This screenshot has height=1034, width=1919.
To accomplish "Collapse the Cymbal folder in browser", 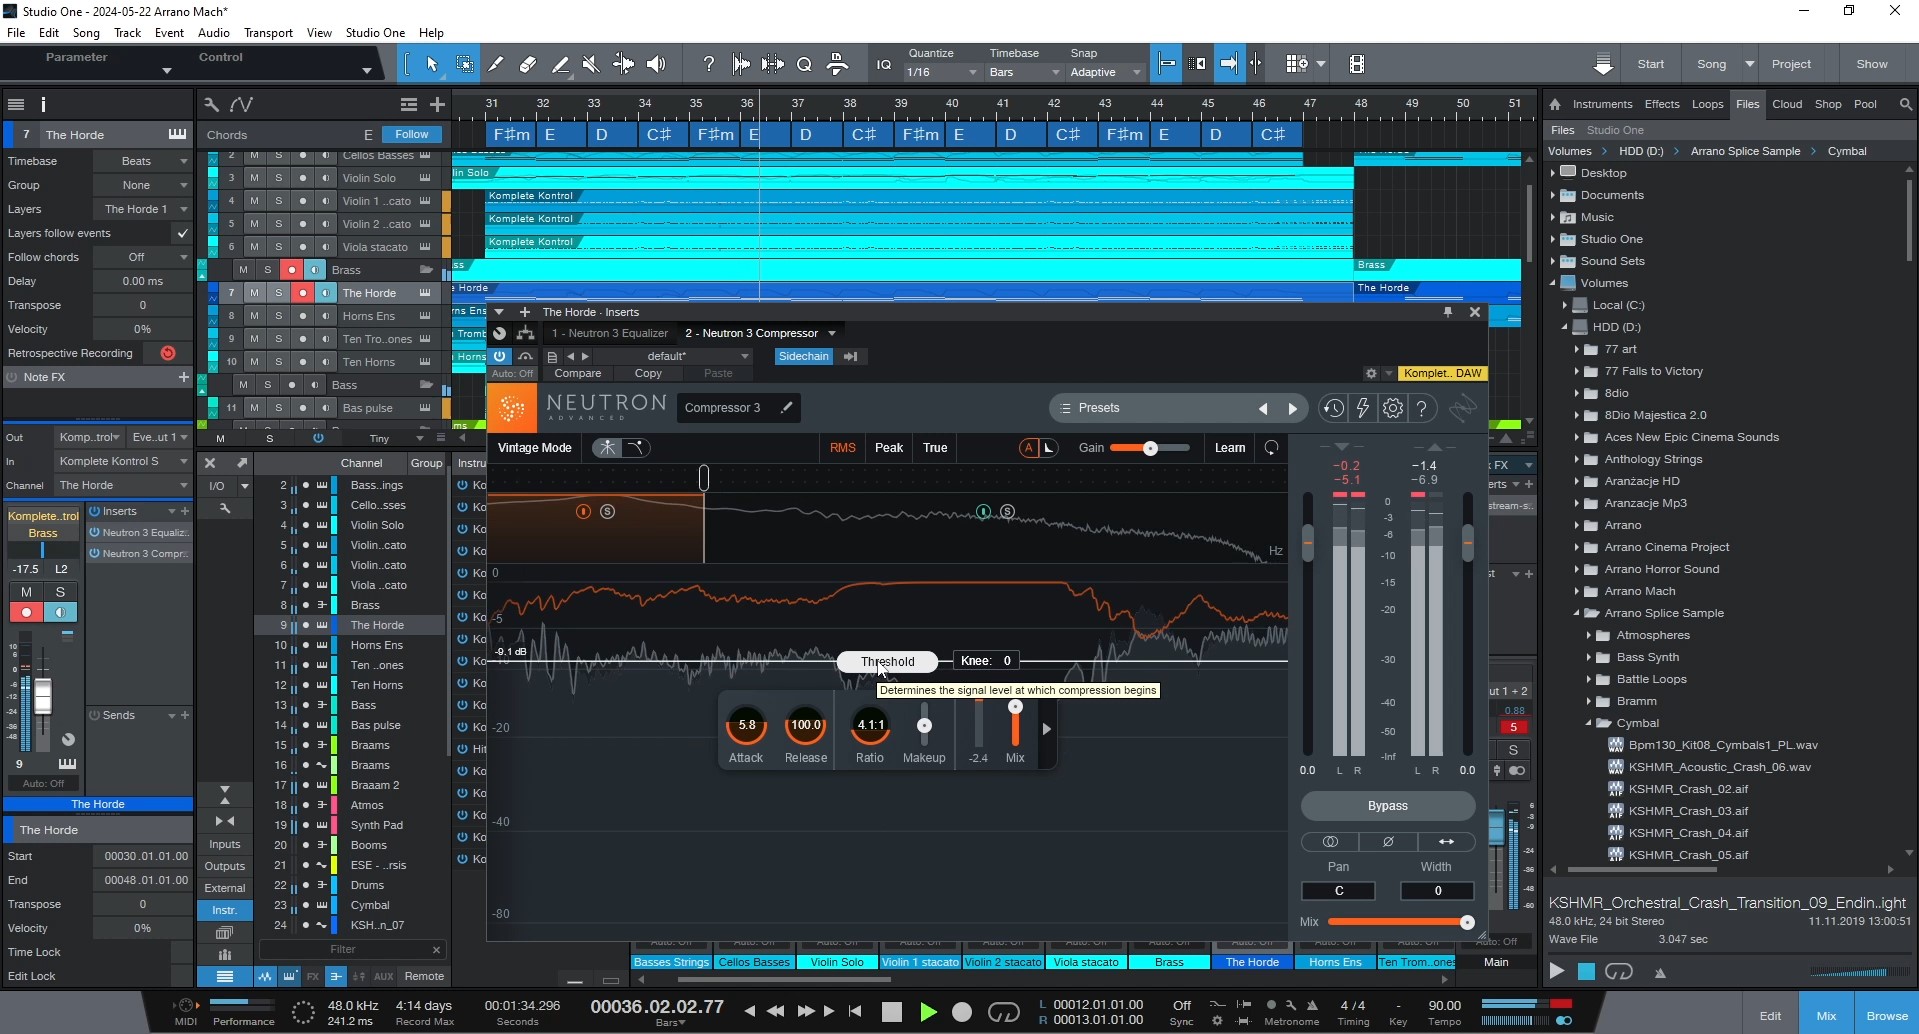I will tap(1588, 723).
